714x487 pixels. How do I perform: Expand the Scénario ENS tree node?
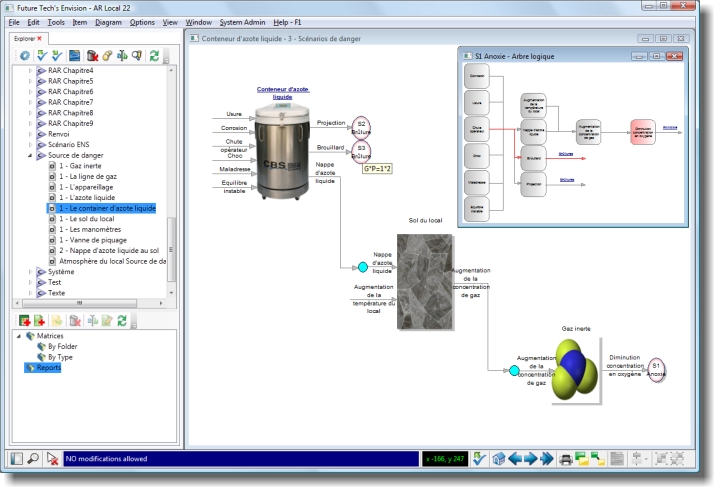(31, 145)
